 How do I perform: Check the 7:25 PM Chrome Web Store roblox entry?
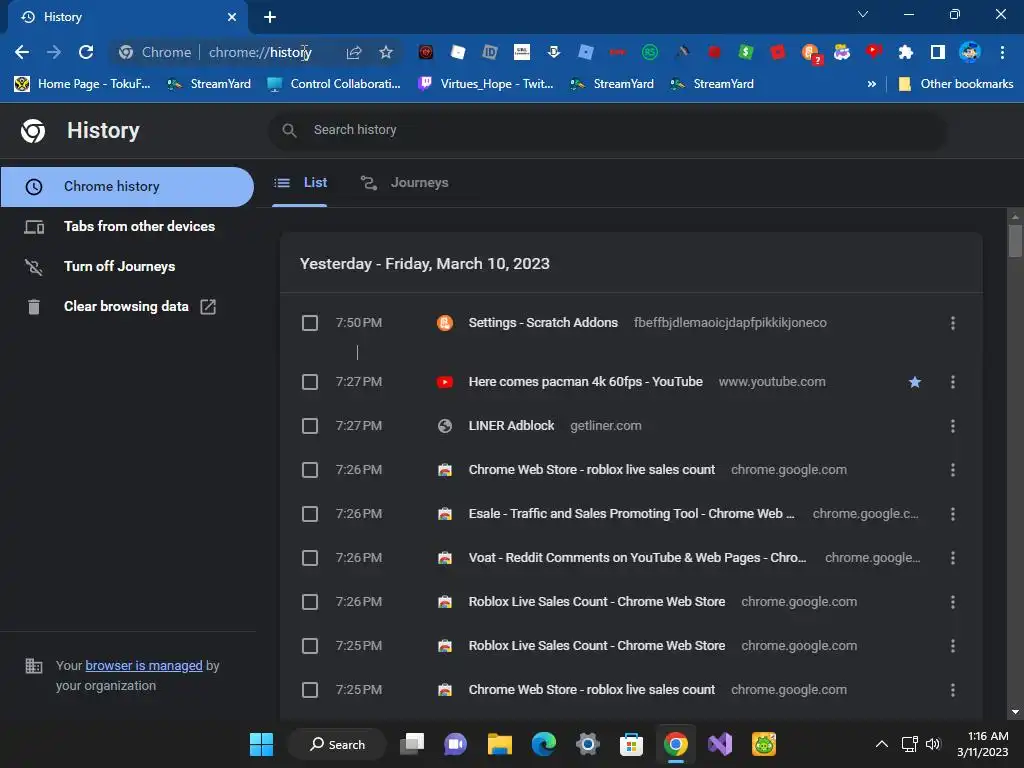(x=310, y=690)
